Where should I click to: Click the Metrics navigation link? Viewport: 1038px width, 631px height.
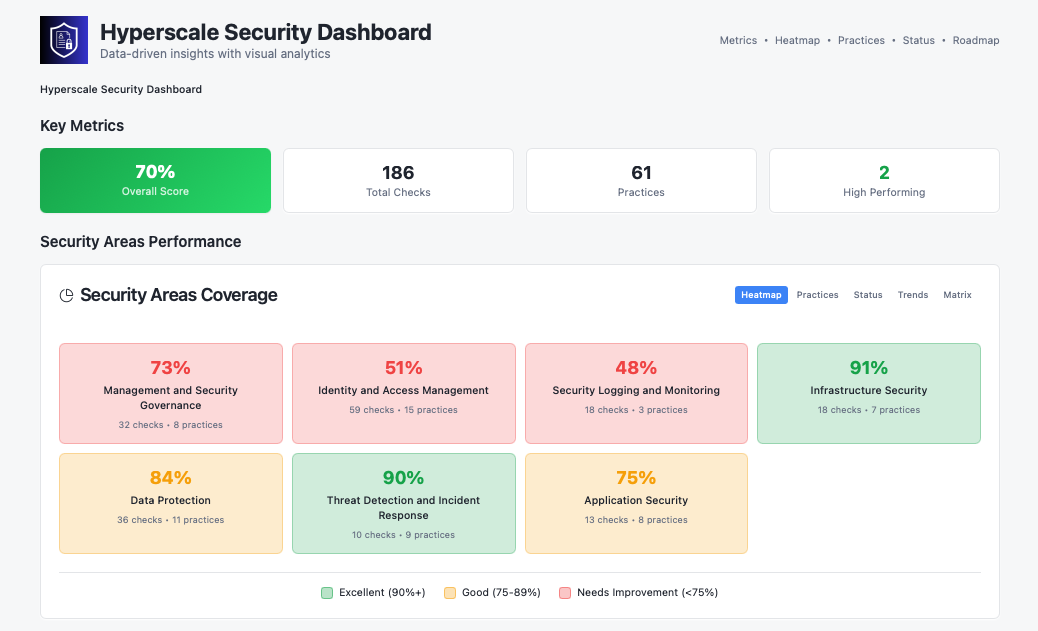point(738,40)
